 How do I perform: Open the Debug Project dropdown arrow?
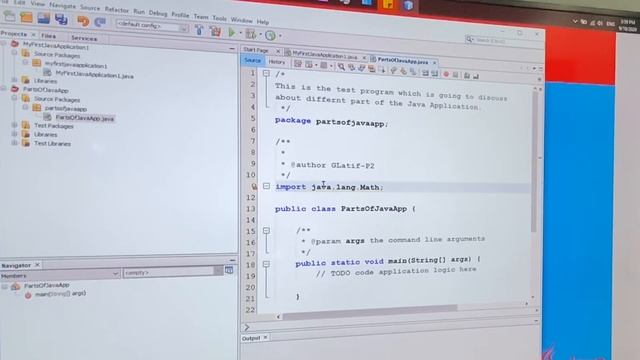260,35
